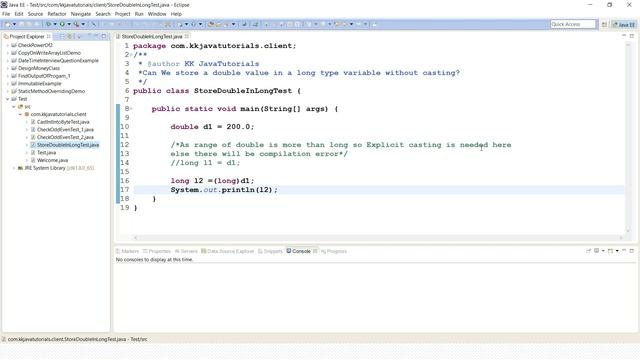Maximize the editor area
This screenshot has width=640, height=360.
click(631, 36)
